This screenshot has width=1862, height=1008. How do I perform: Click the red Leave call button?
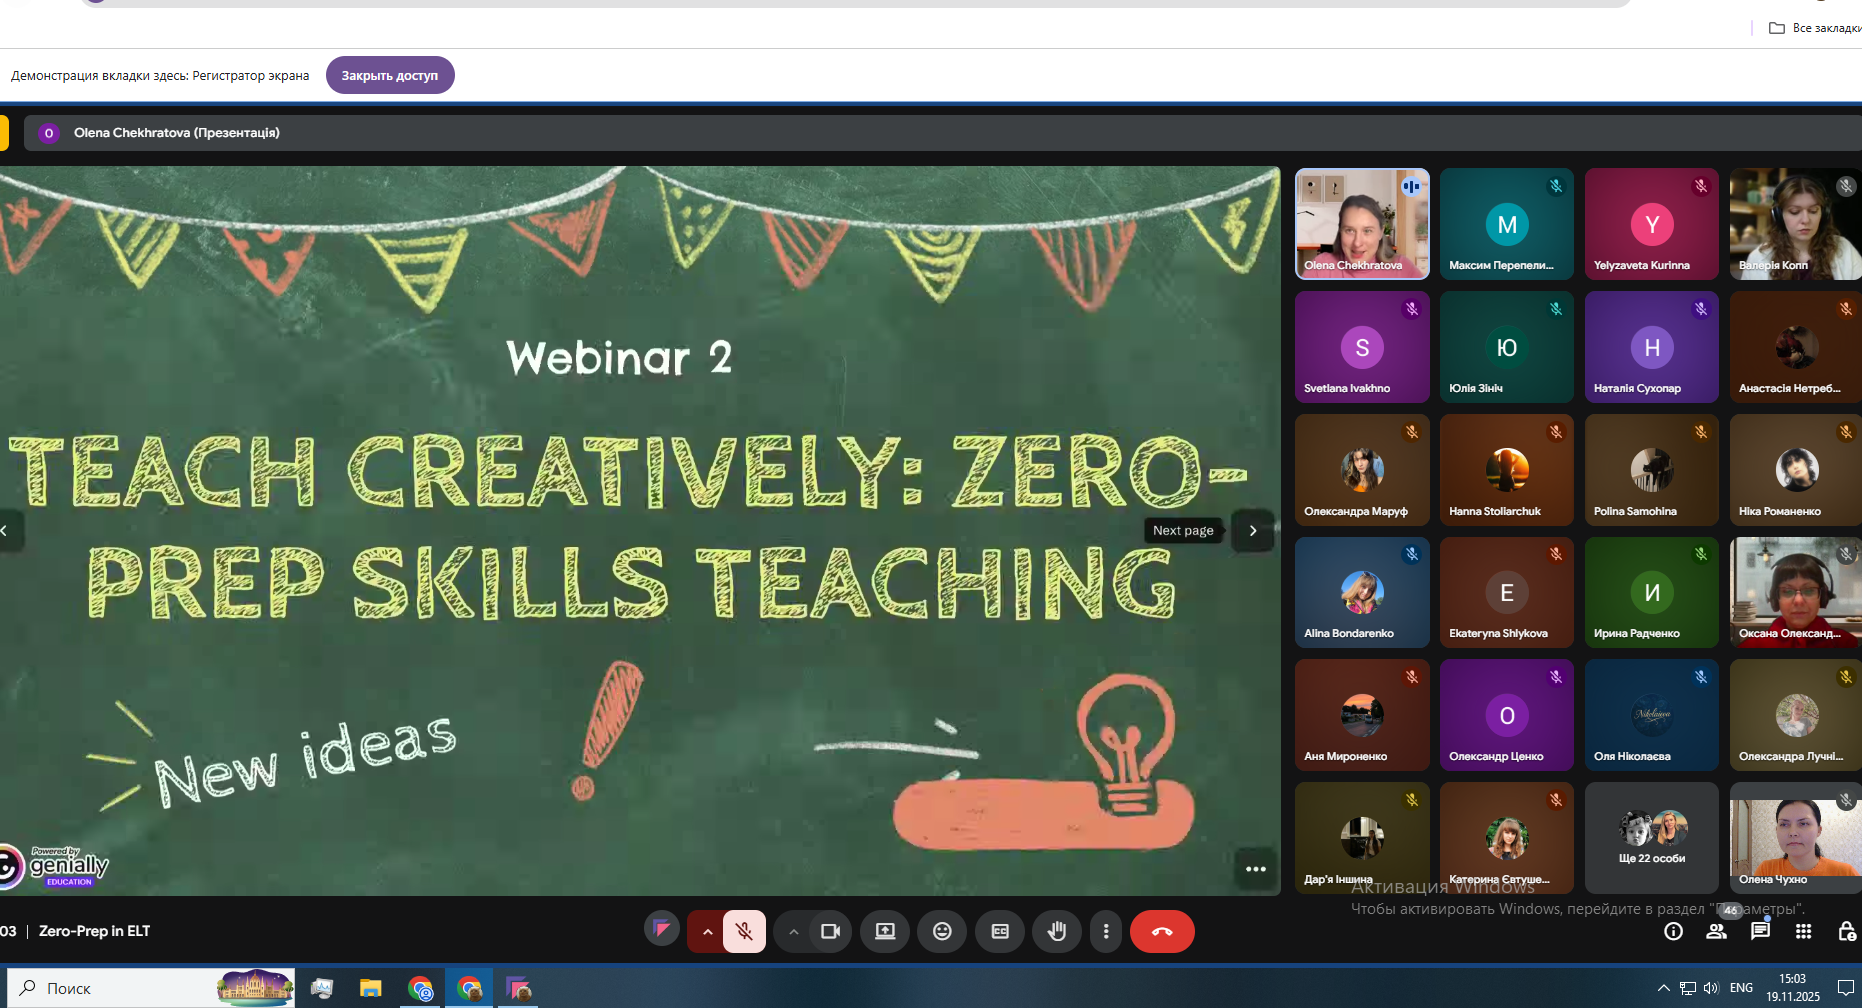(1161, 932)
